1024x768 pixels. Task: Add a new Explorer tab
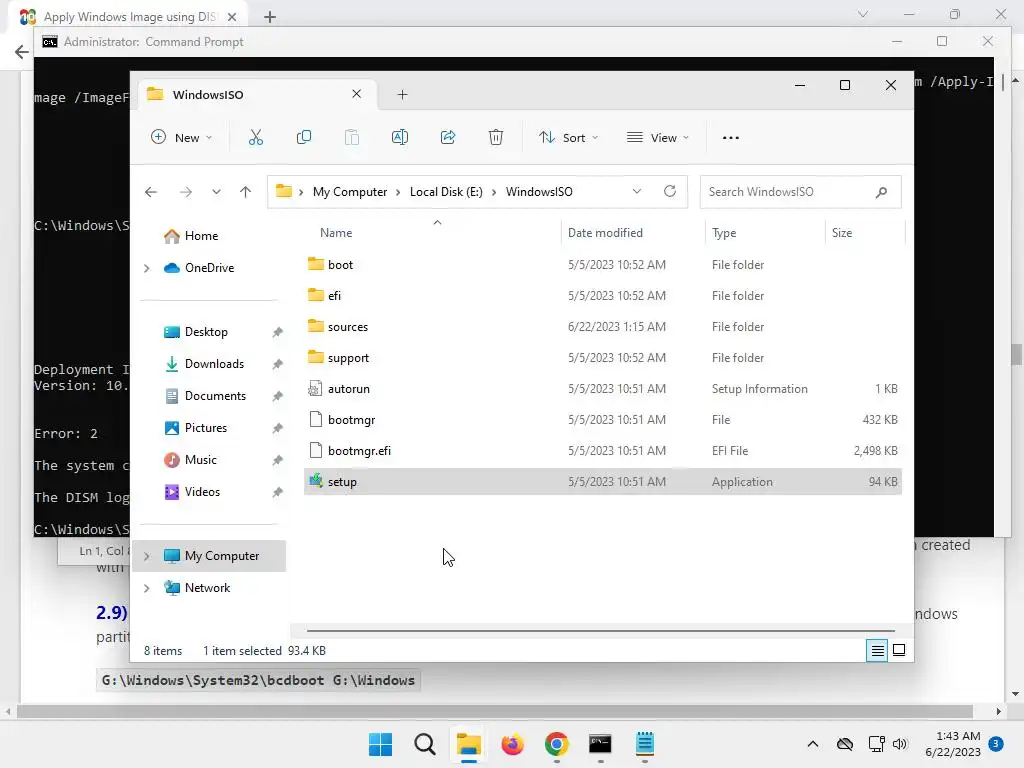coord(402,95)
